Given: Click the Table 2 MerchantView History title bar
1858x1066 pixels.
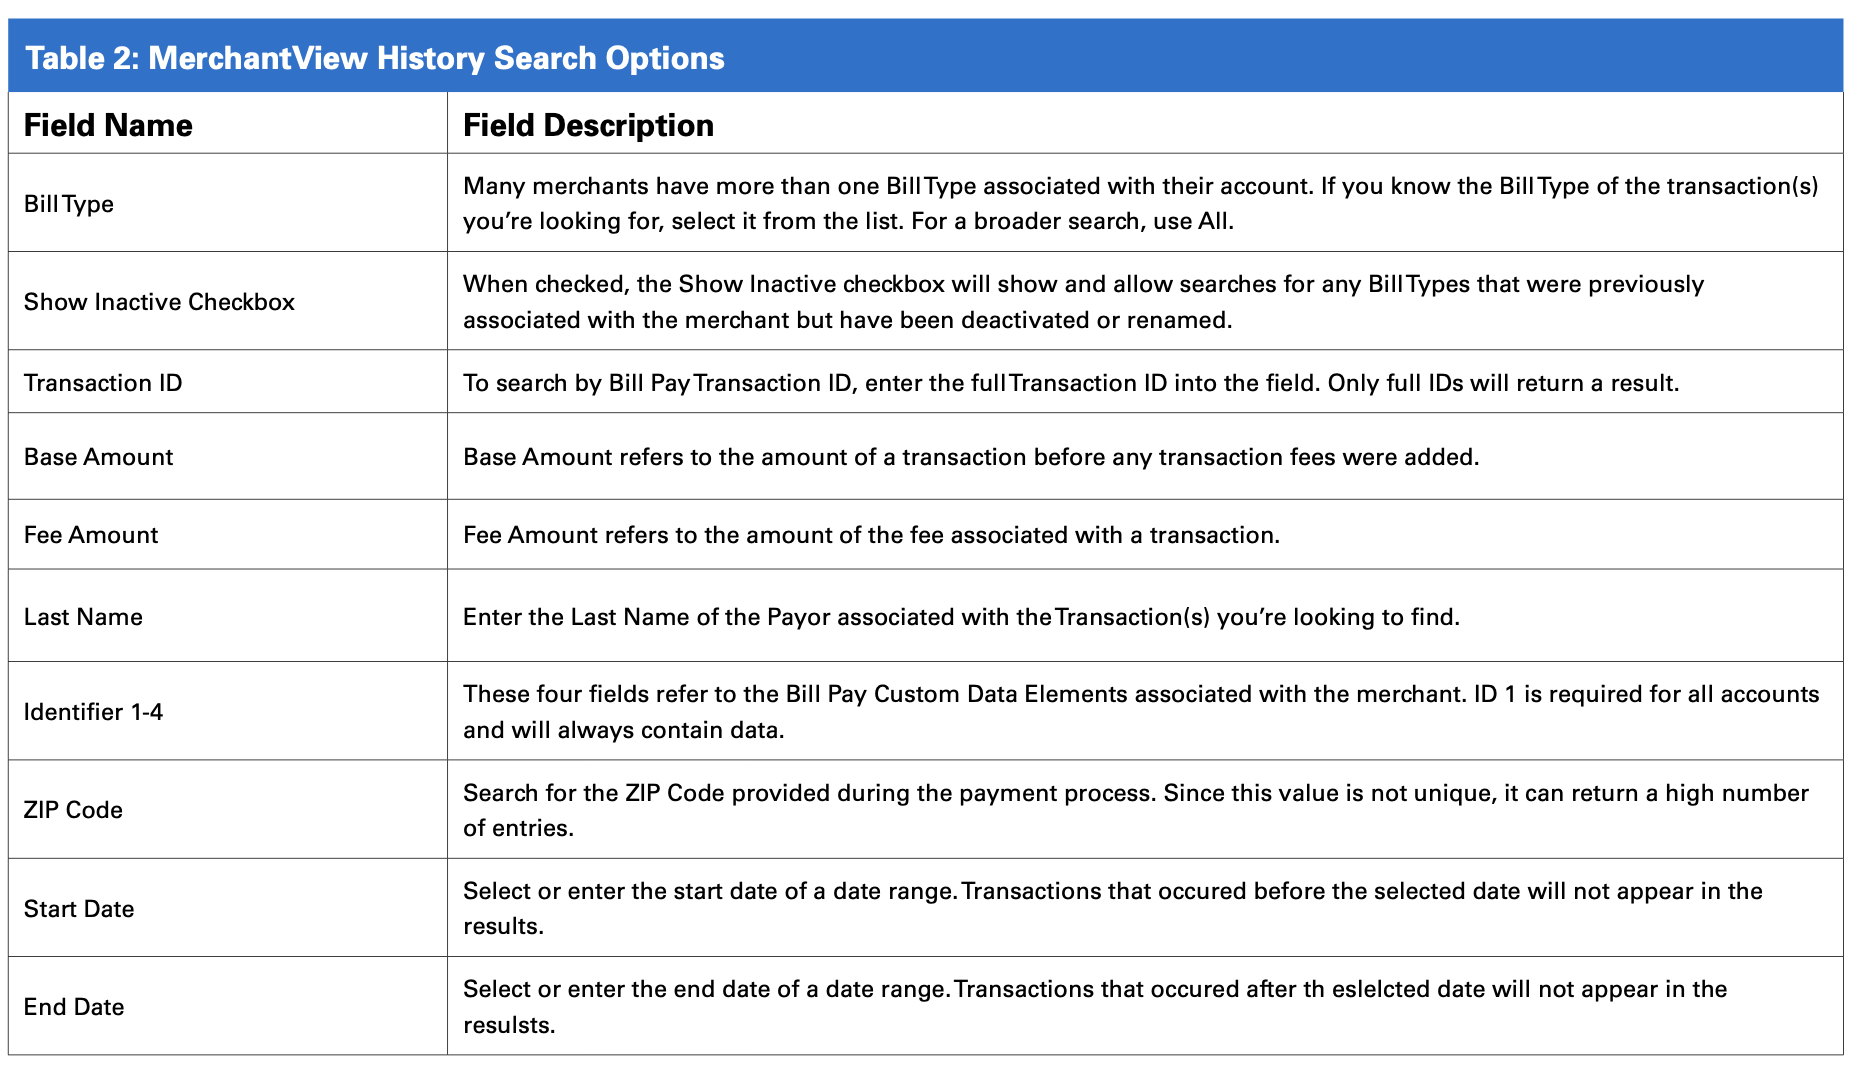Looking at the screenshot, I should pos(375,58).
